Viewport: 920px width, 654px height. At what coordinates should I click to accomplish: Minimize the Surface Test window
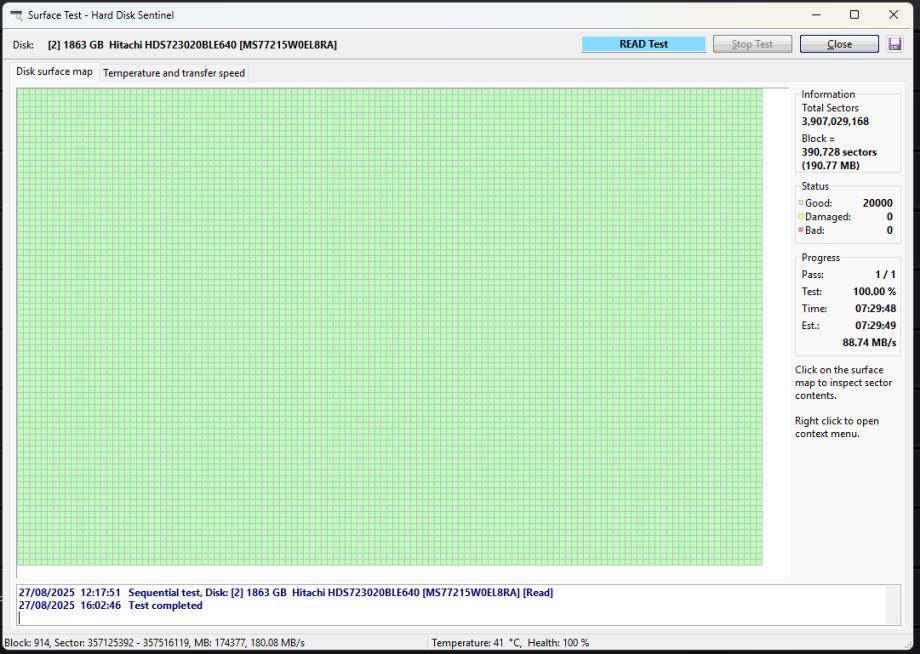click(816, 15)
